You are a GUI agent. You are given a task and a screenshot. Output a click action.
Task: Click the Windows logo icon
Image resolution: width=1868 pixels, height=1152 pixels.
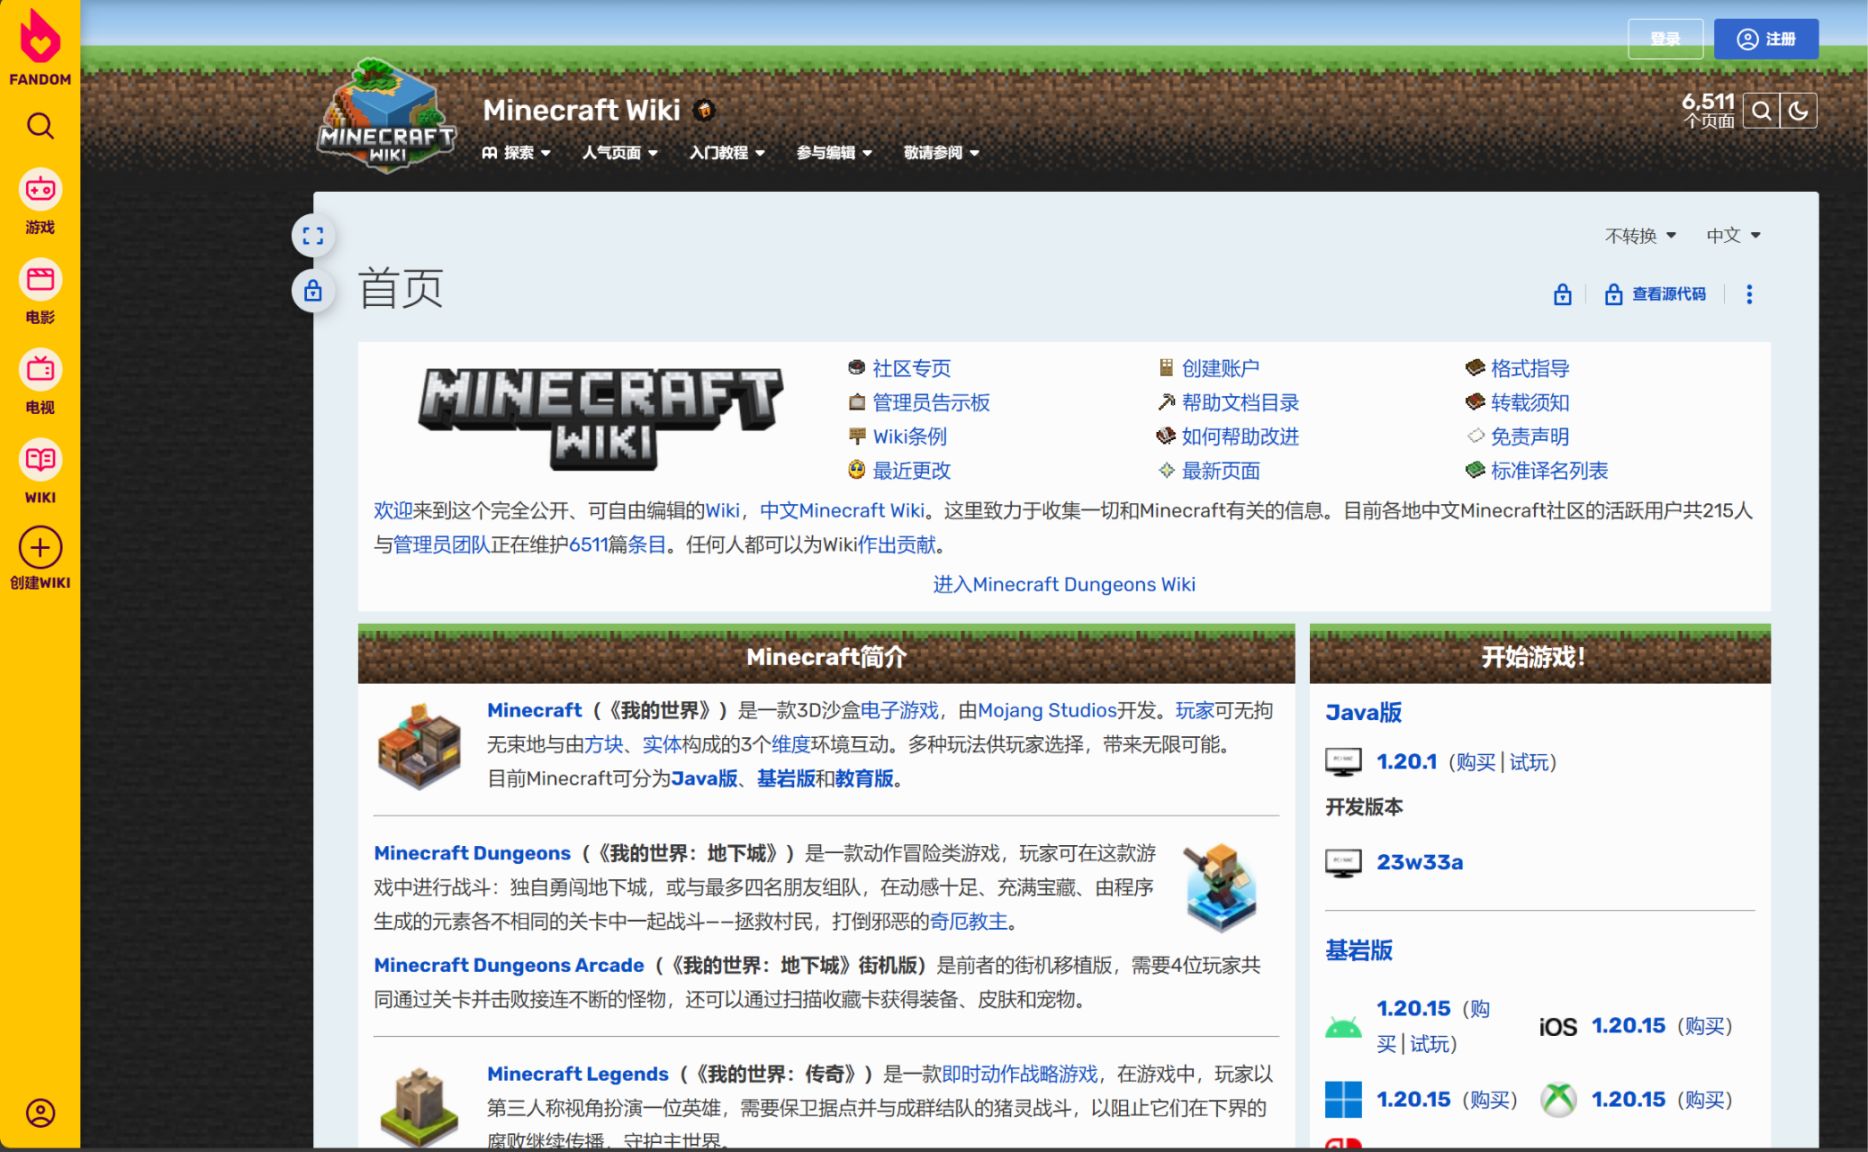tap(1343, 1100)
